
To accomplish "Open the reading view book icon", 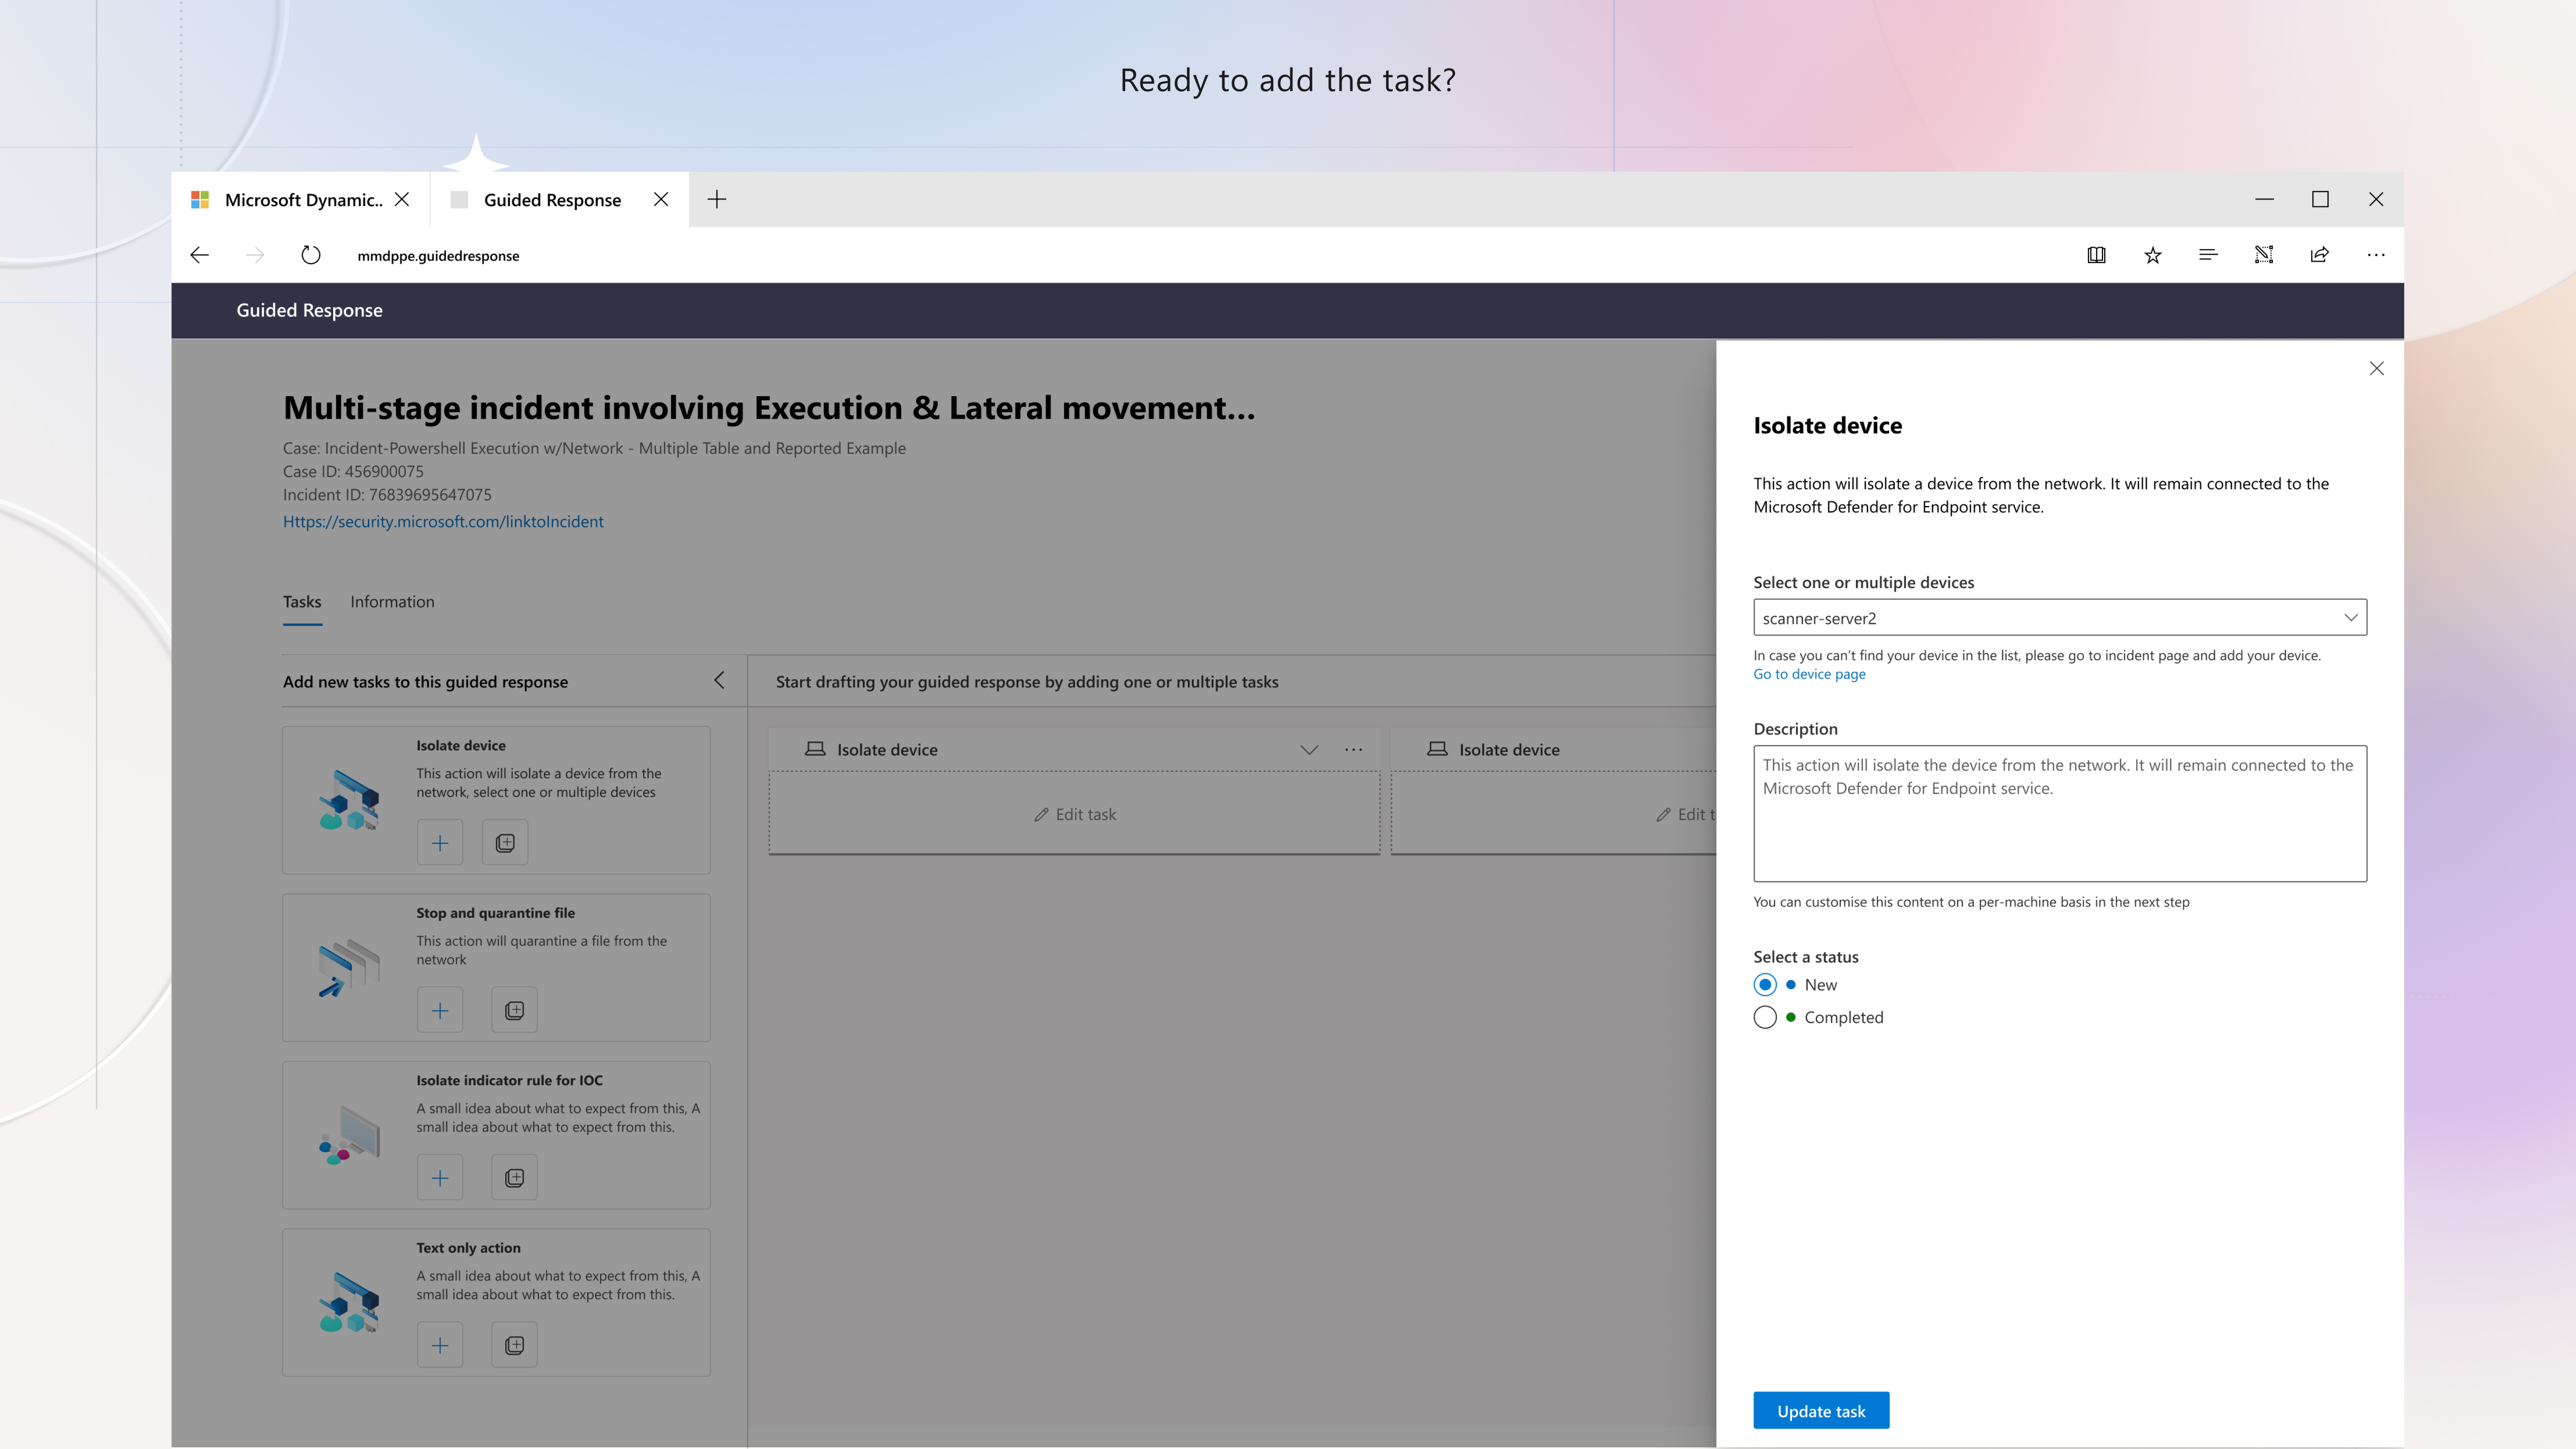I will point(2096,255).
